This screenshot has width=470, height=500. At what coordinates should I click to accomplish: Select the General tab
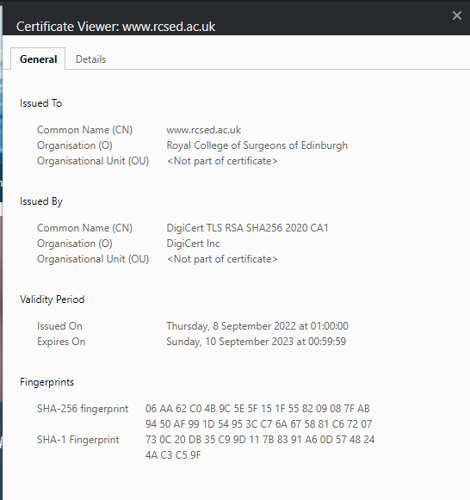pyautogui.click(x=38, y=59)
